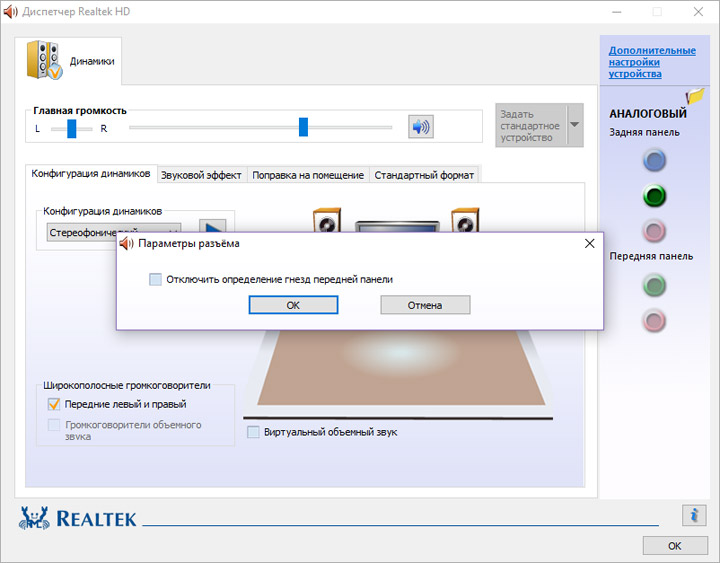Enable Отключить определение гнезд передней панели
The image size is (720, 563).
coord(155,279)
